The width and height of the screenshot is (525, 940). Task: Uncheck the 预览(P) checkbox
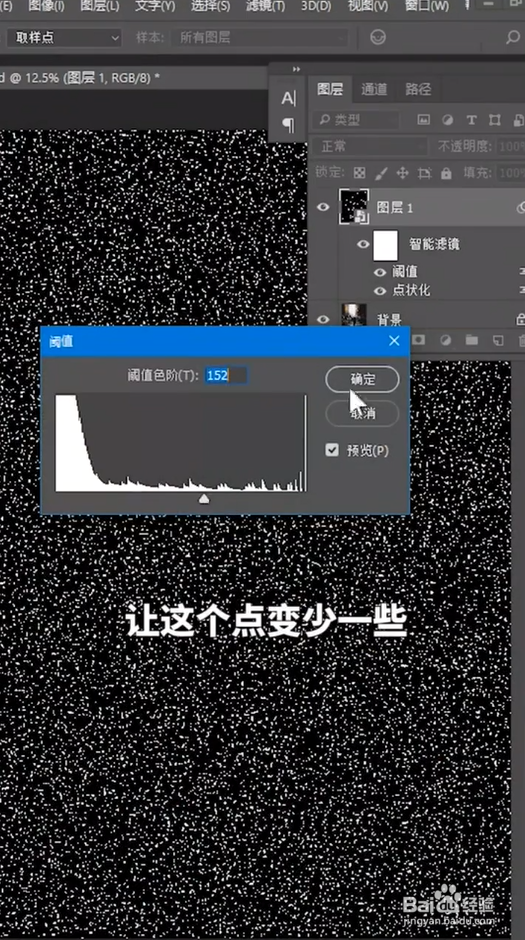pos(332,450)
